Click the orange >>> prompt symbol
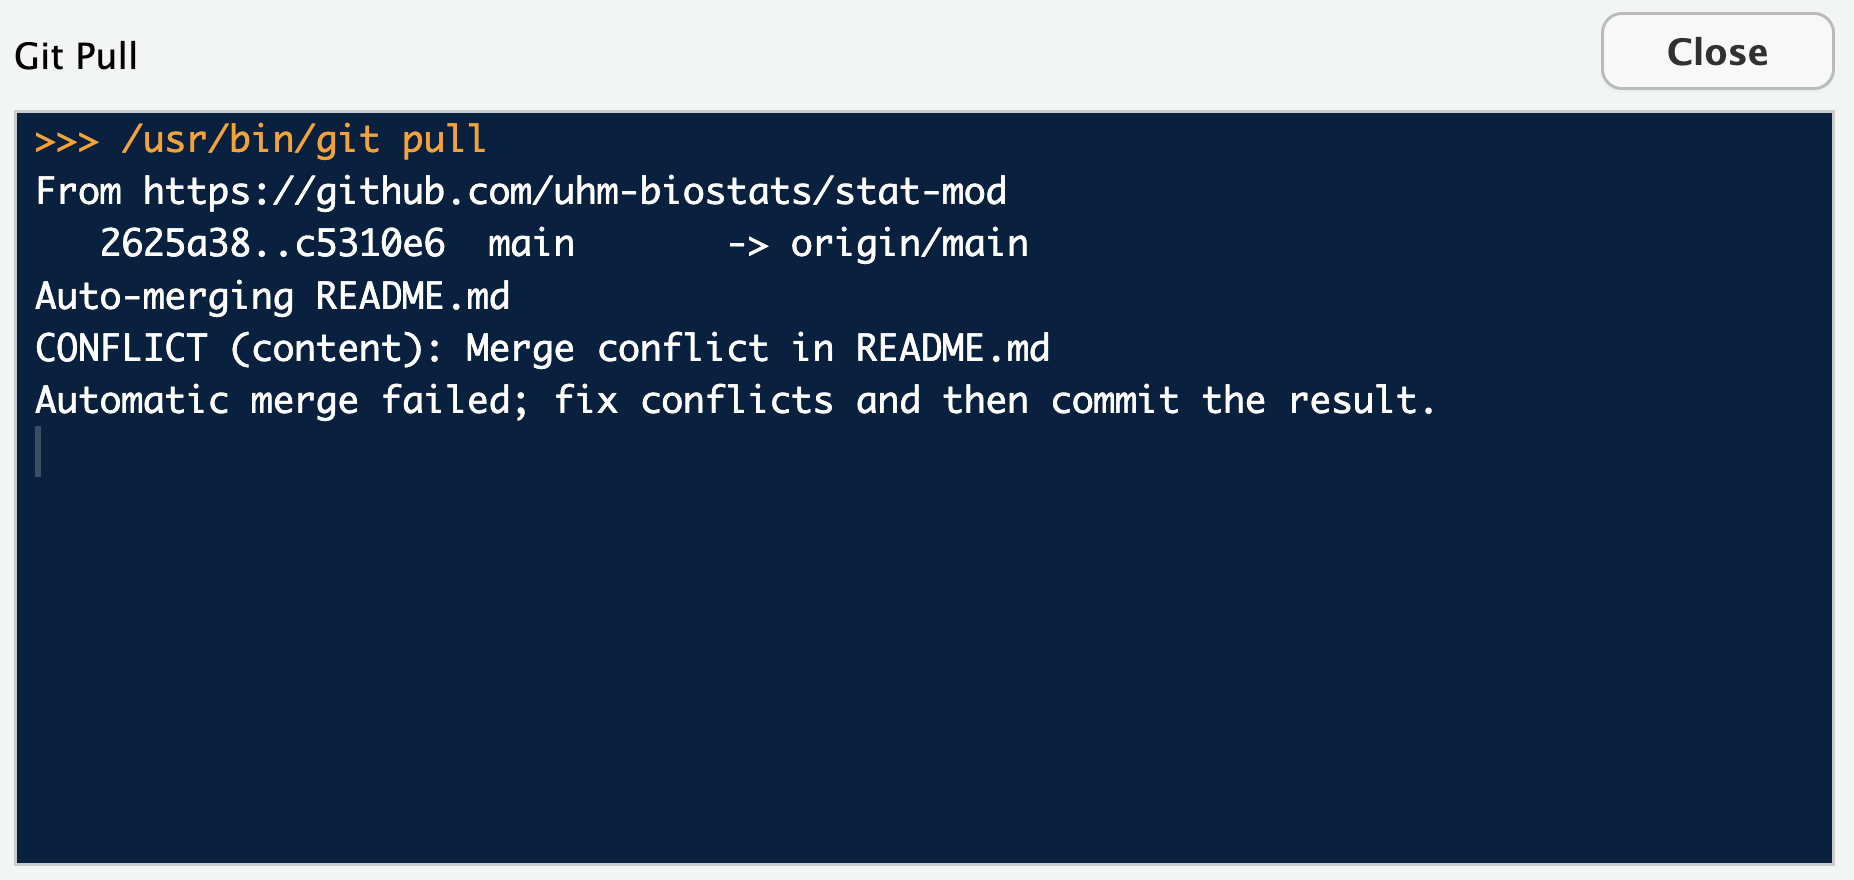Image resolution: width=1854 pixels, height=880 pixels. [66, 141]
